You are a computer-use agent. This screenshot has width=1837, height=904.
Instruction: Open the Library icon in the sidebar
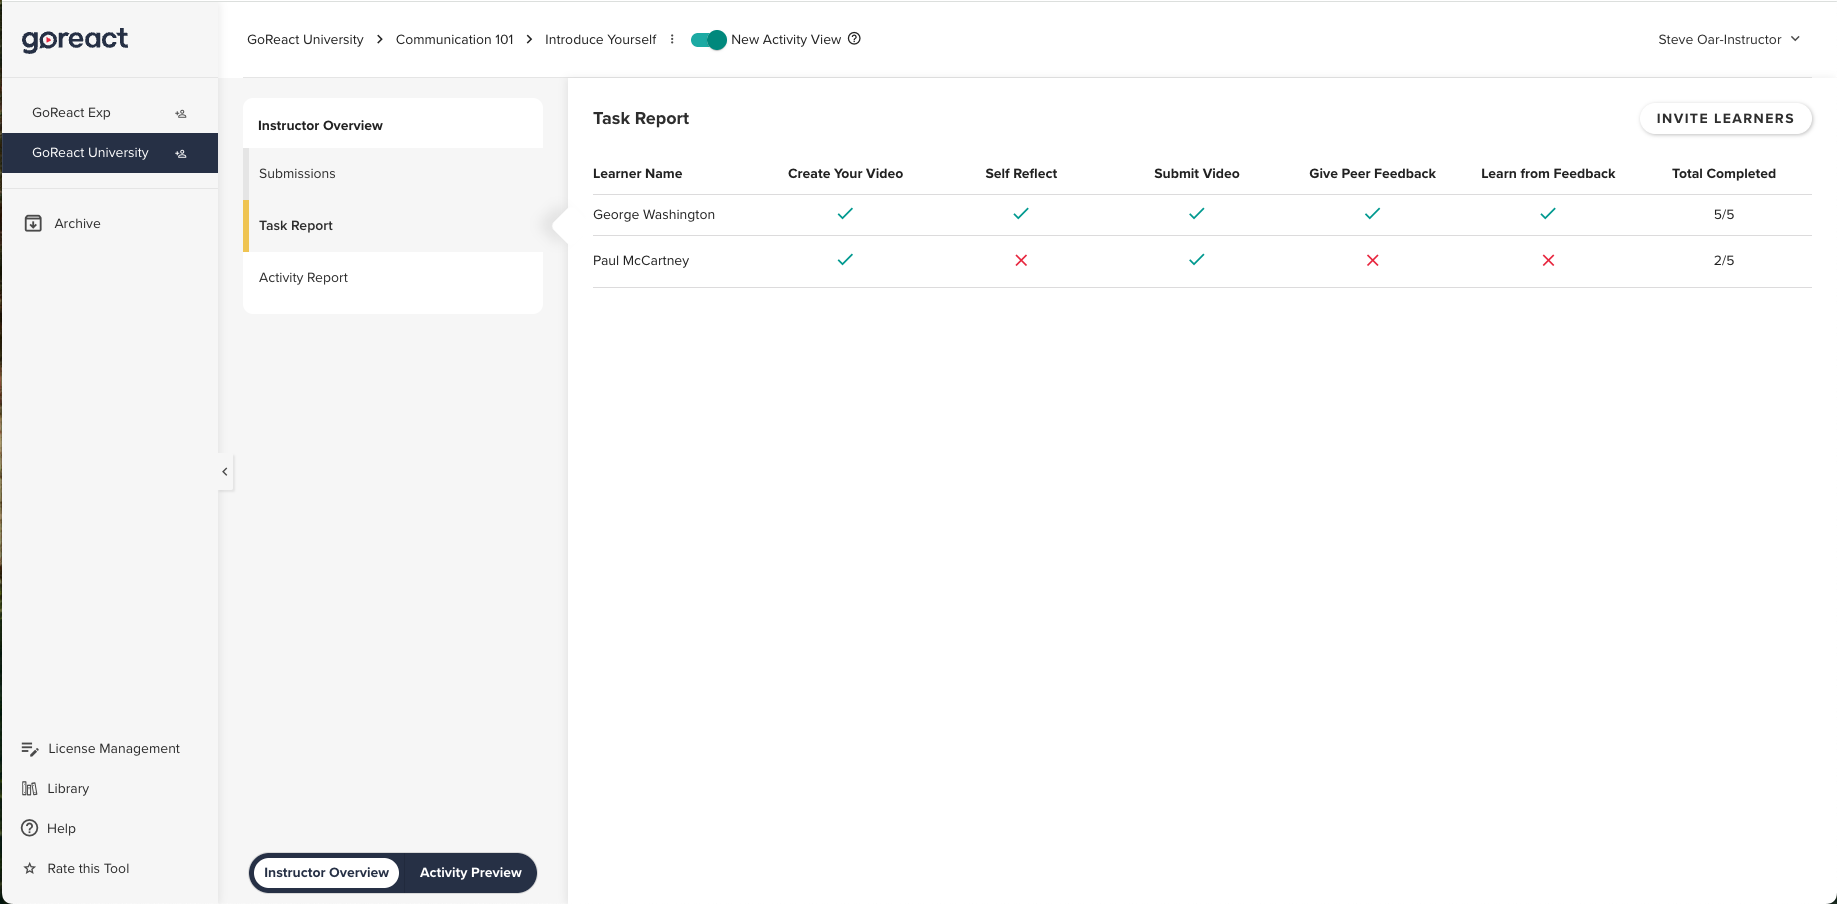click(30, 788)
